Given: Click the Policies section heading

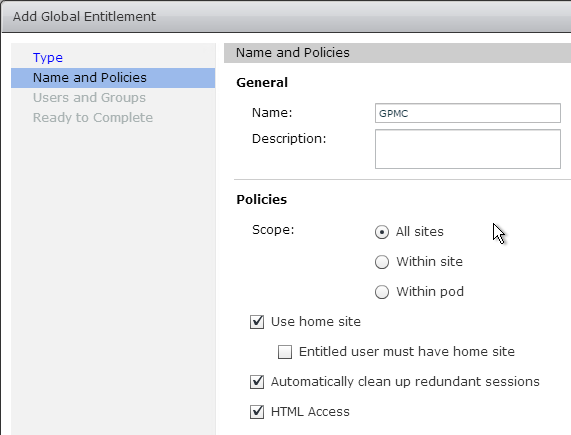Looking at the screenshot, I should 261,199.
